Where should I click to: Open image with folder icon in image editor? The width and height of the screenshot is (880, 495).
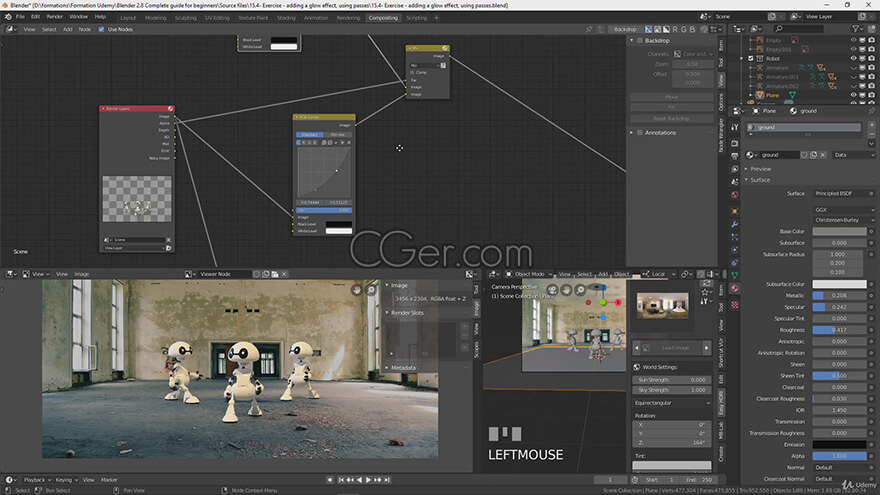(x=275, y=274)
